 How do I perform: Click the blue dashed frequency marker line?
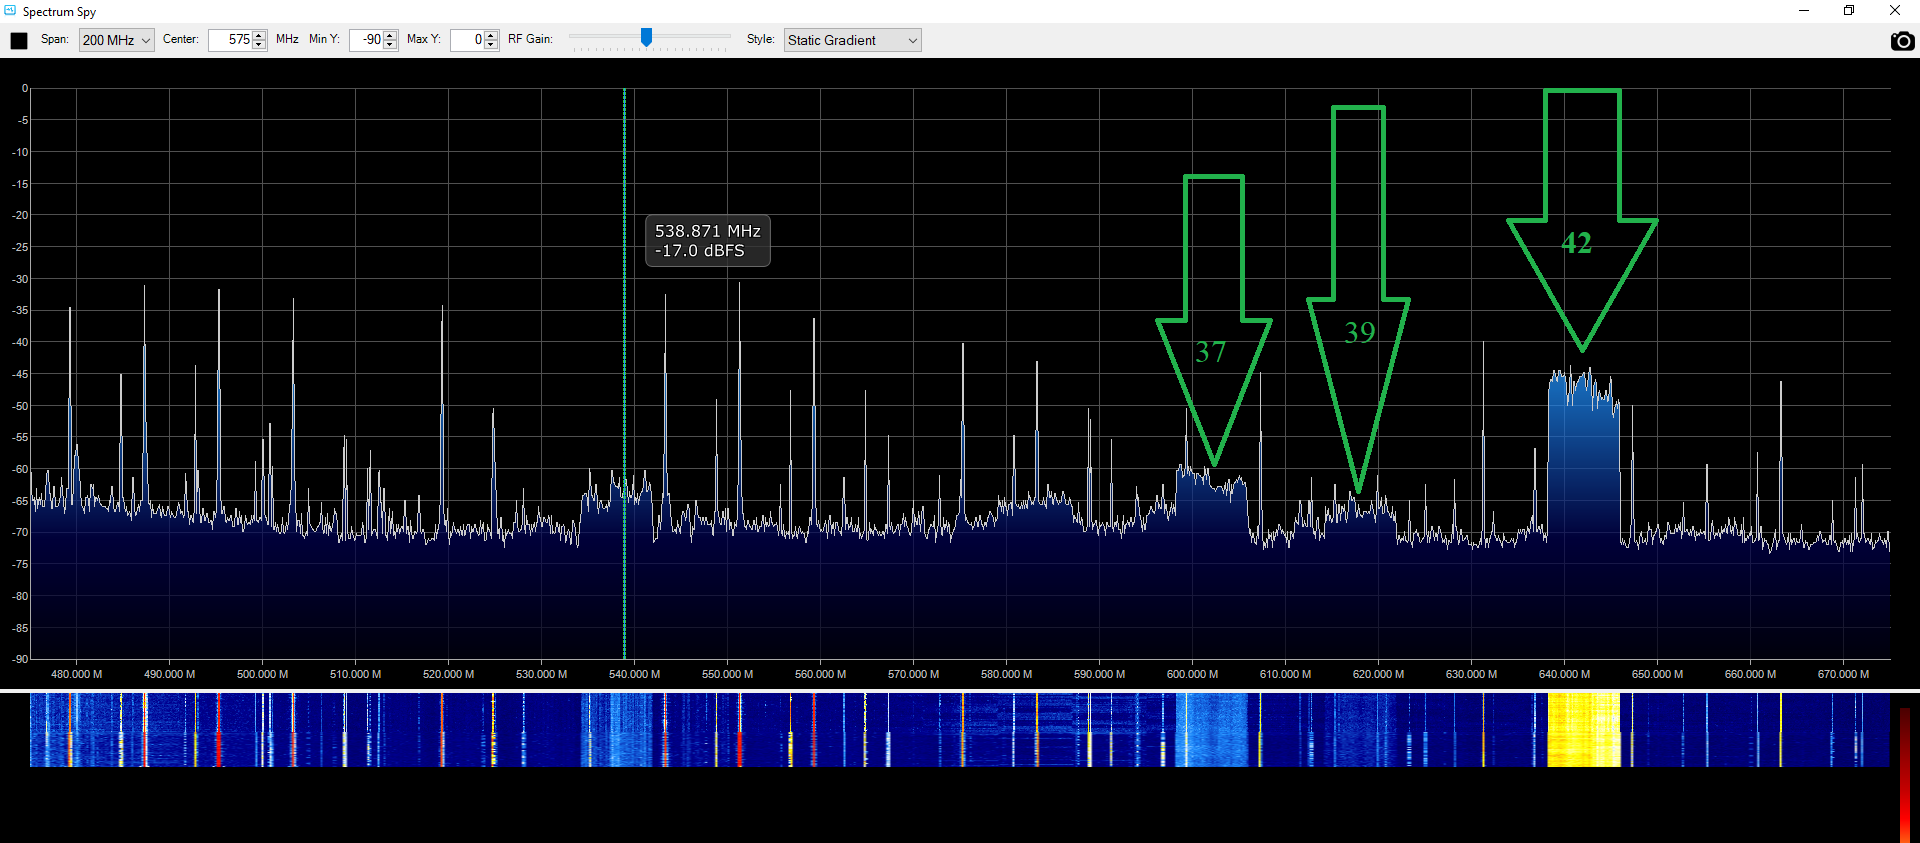click(x=625, y=373)
